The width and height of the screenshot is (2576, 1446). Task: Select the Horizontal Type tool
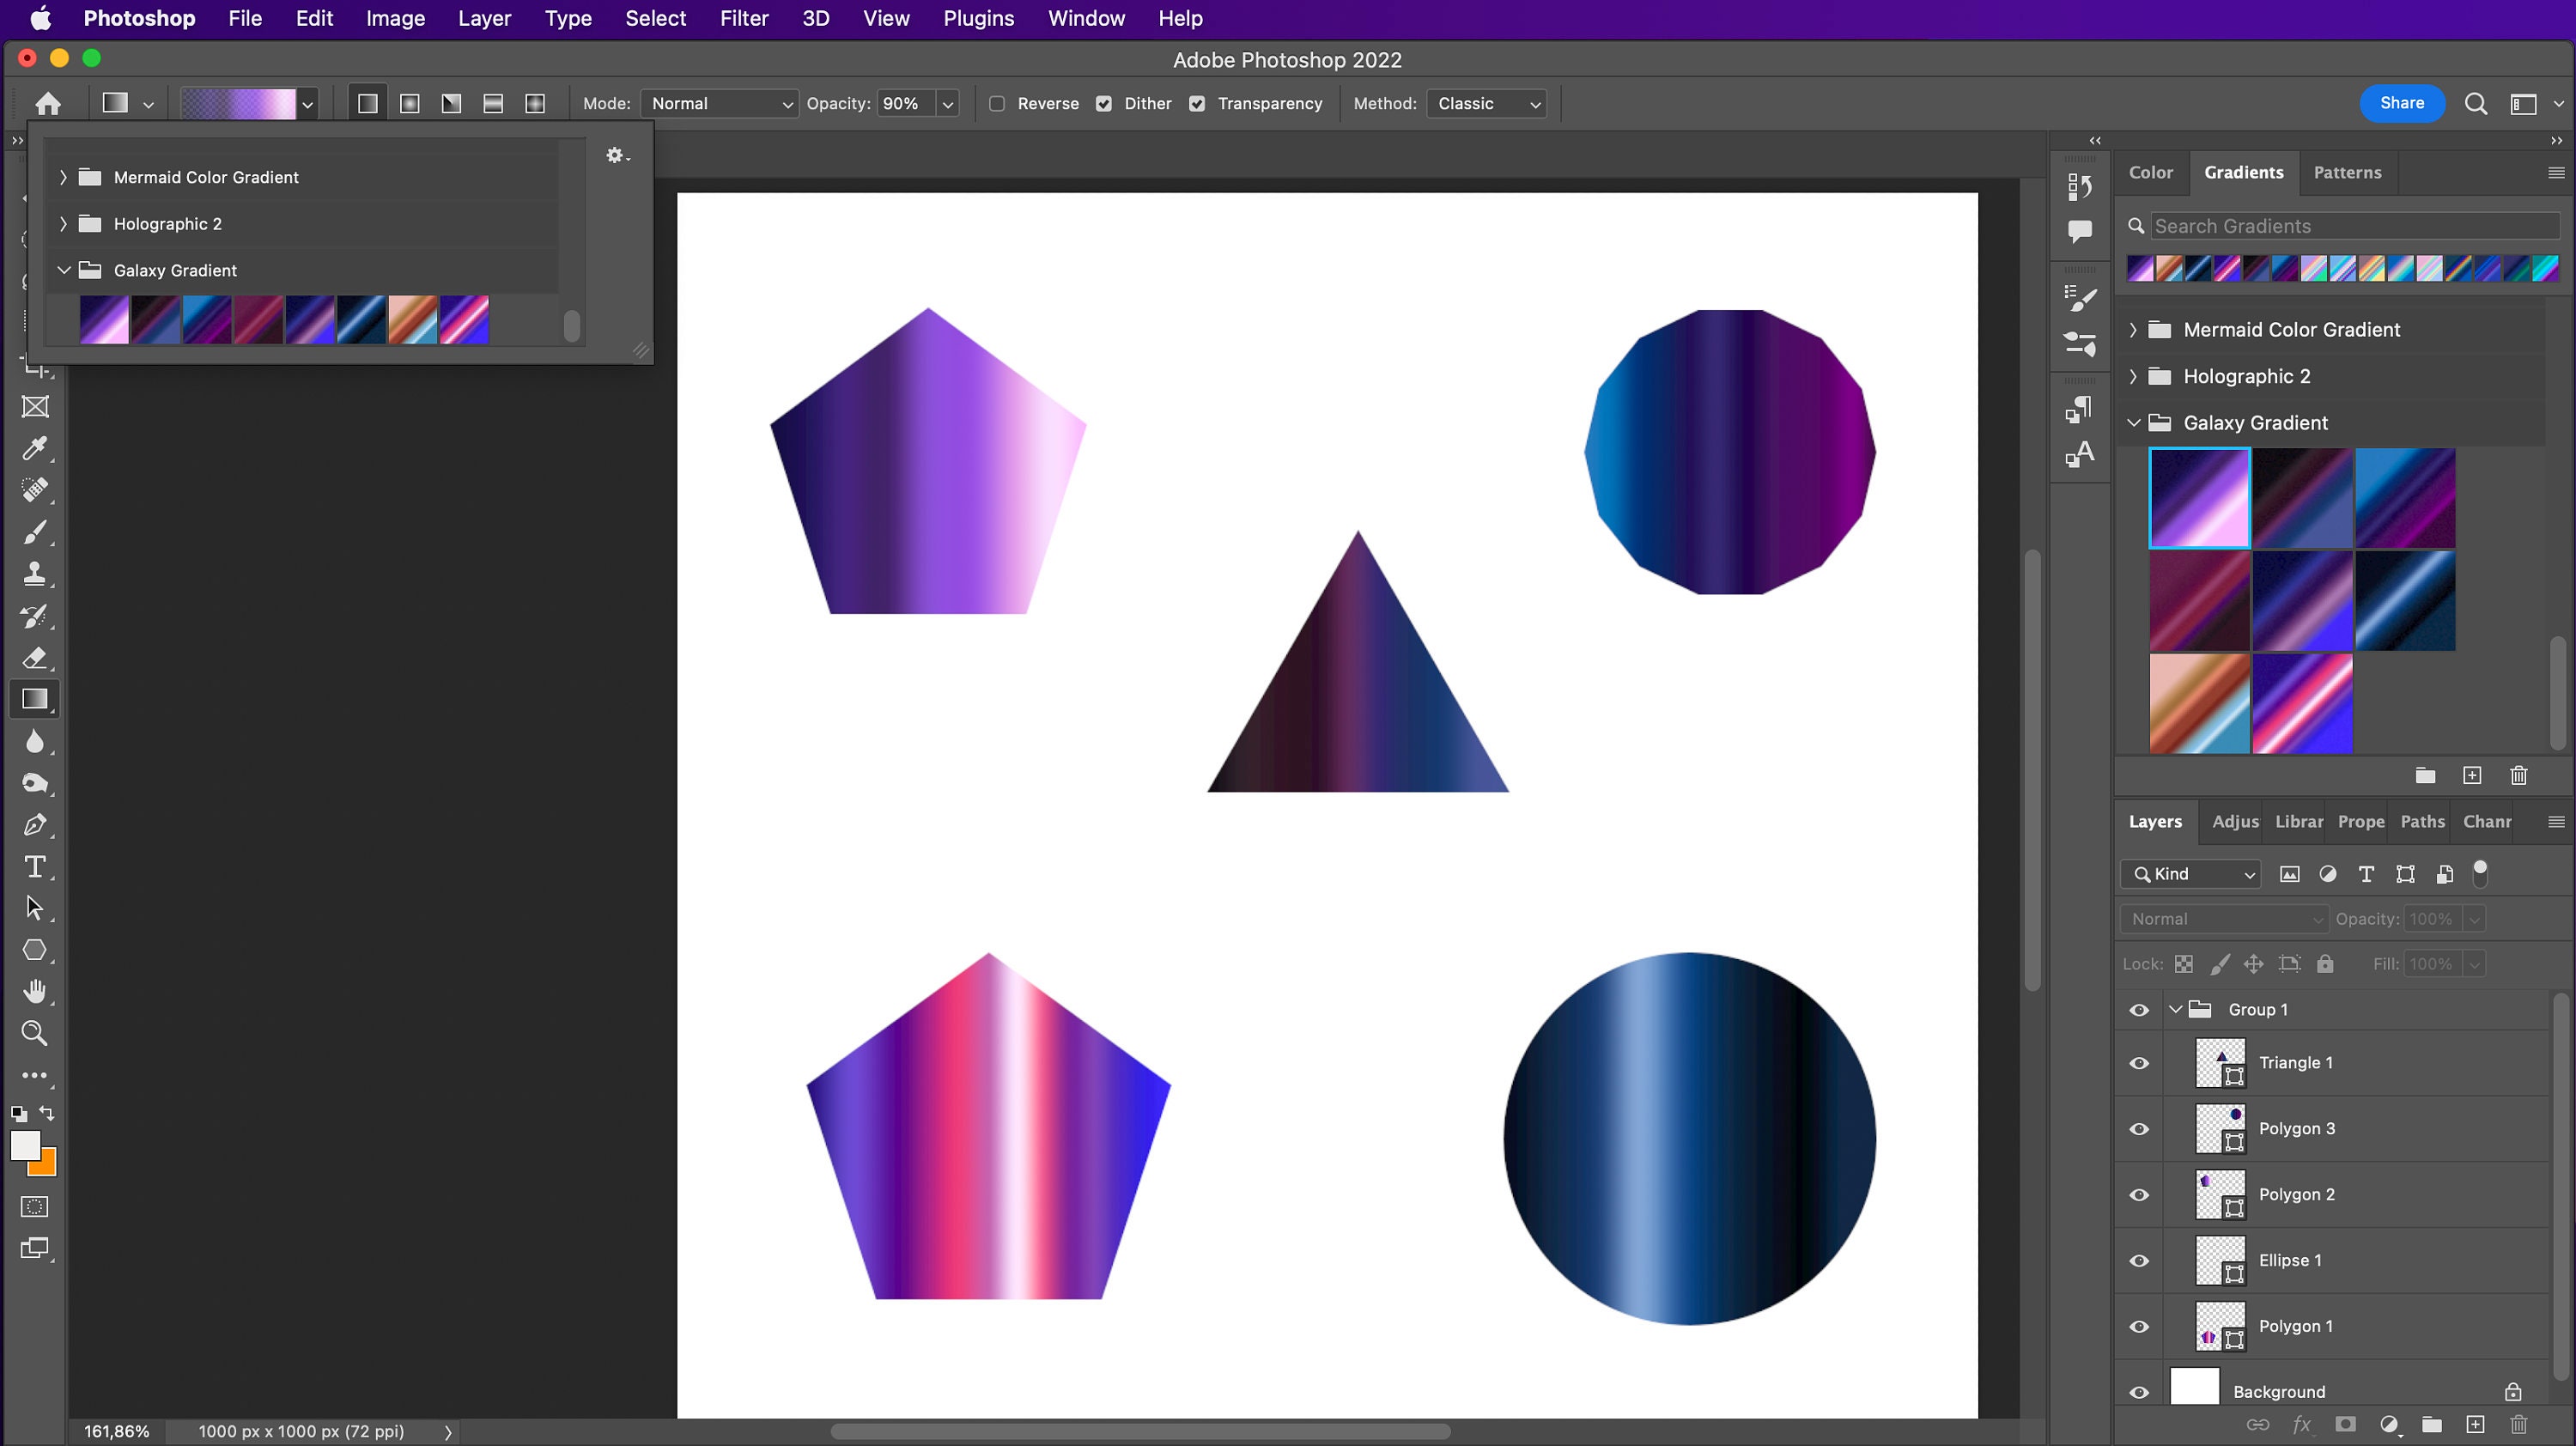pos(36,866)
